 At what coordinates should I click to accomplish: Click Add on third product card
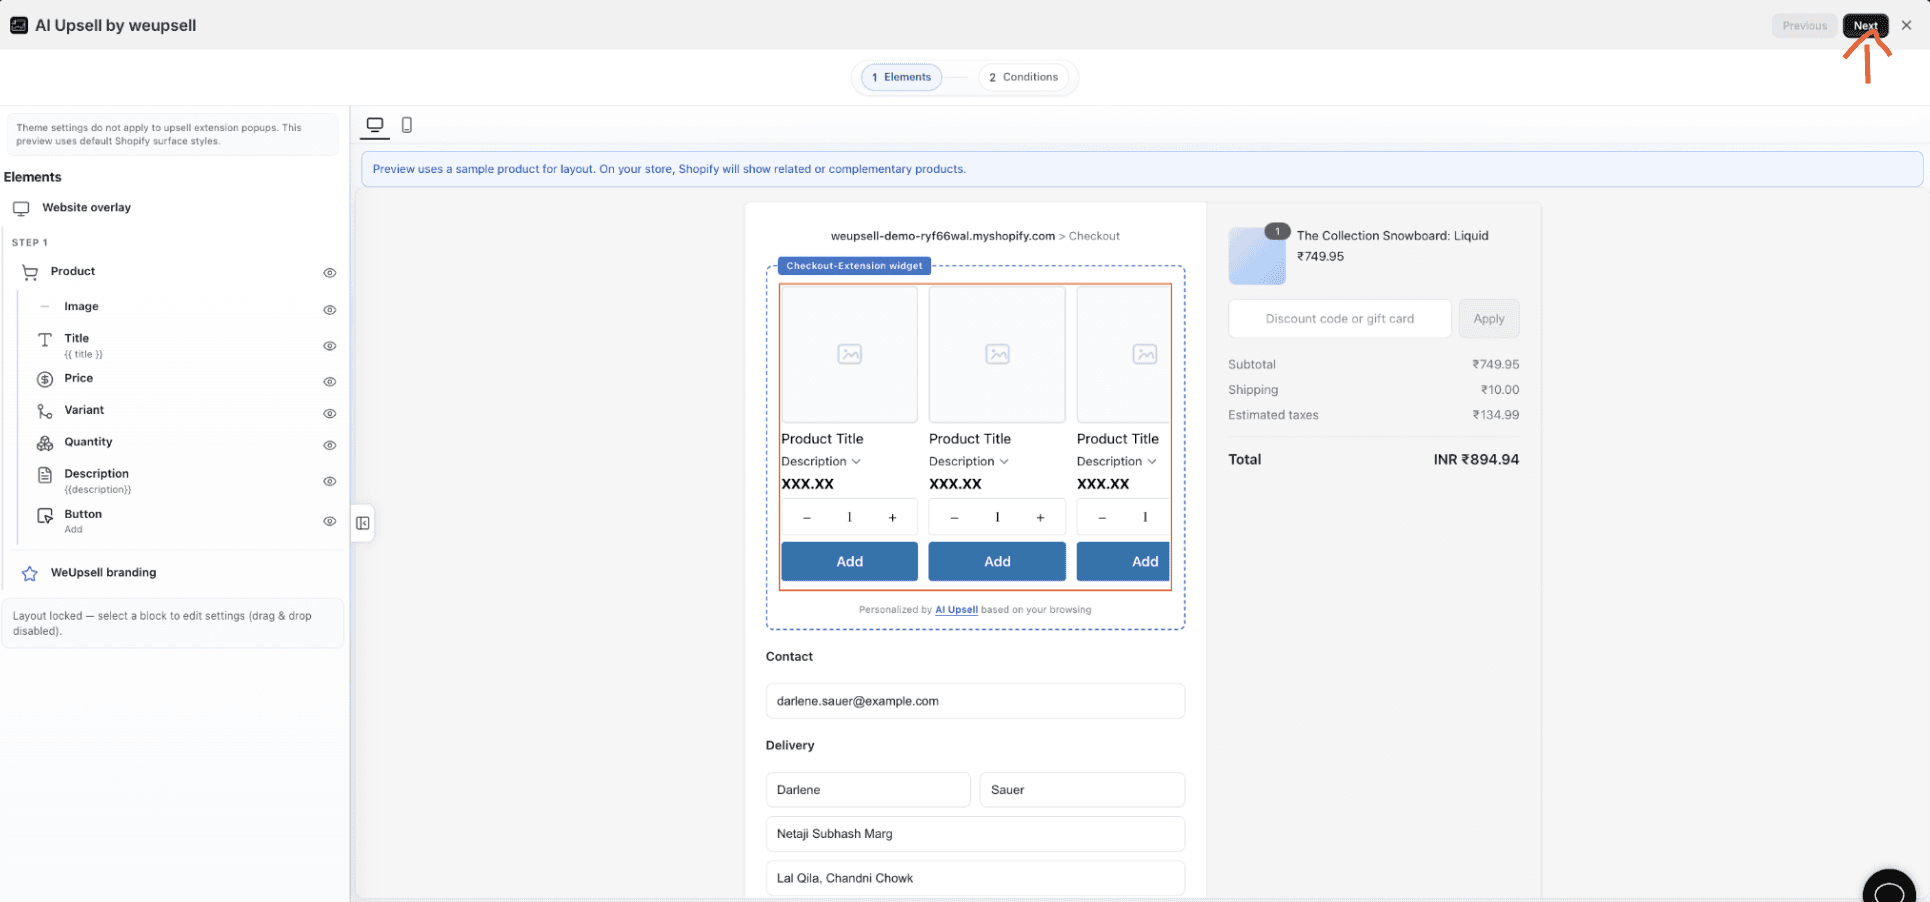click(1124, 562)
